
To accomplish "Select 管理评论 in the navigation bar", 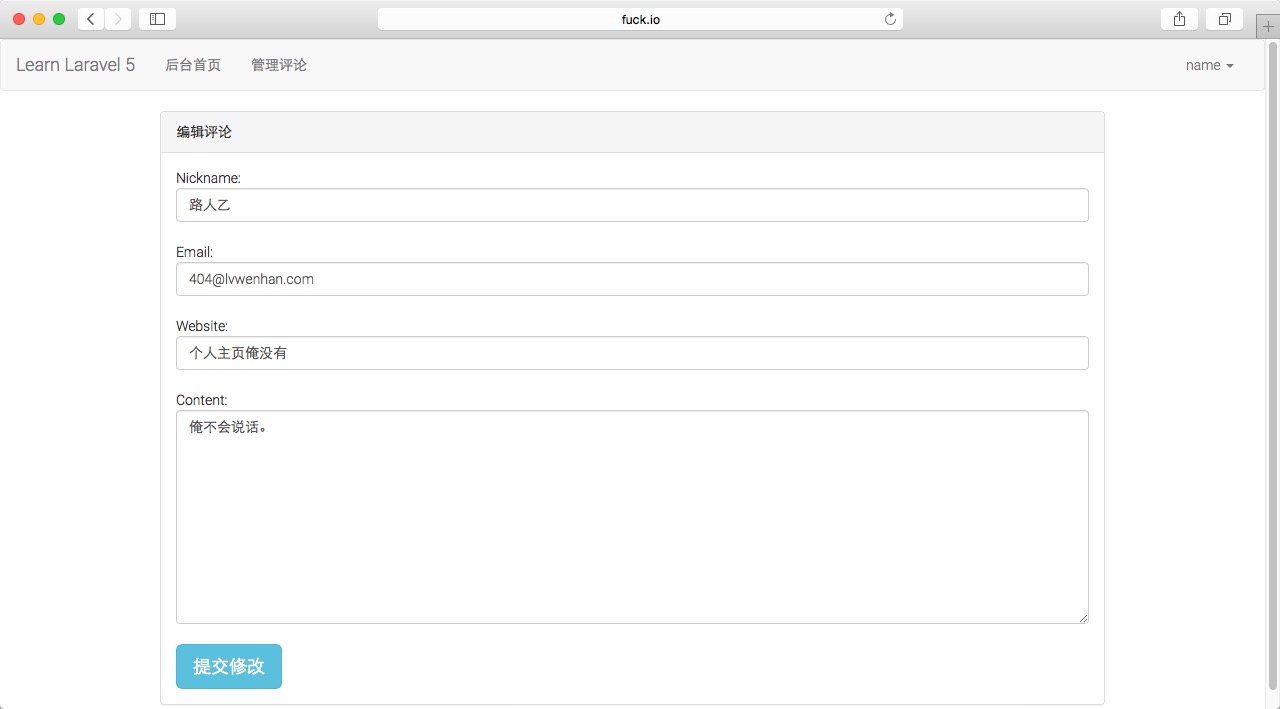I will [x=279, y=65].
